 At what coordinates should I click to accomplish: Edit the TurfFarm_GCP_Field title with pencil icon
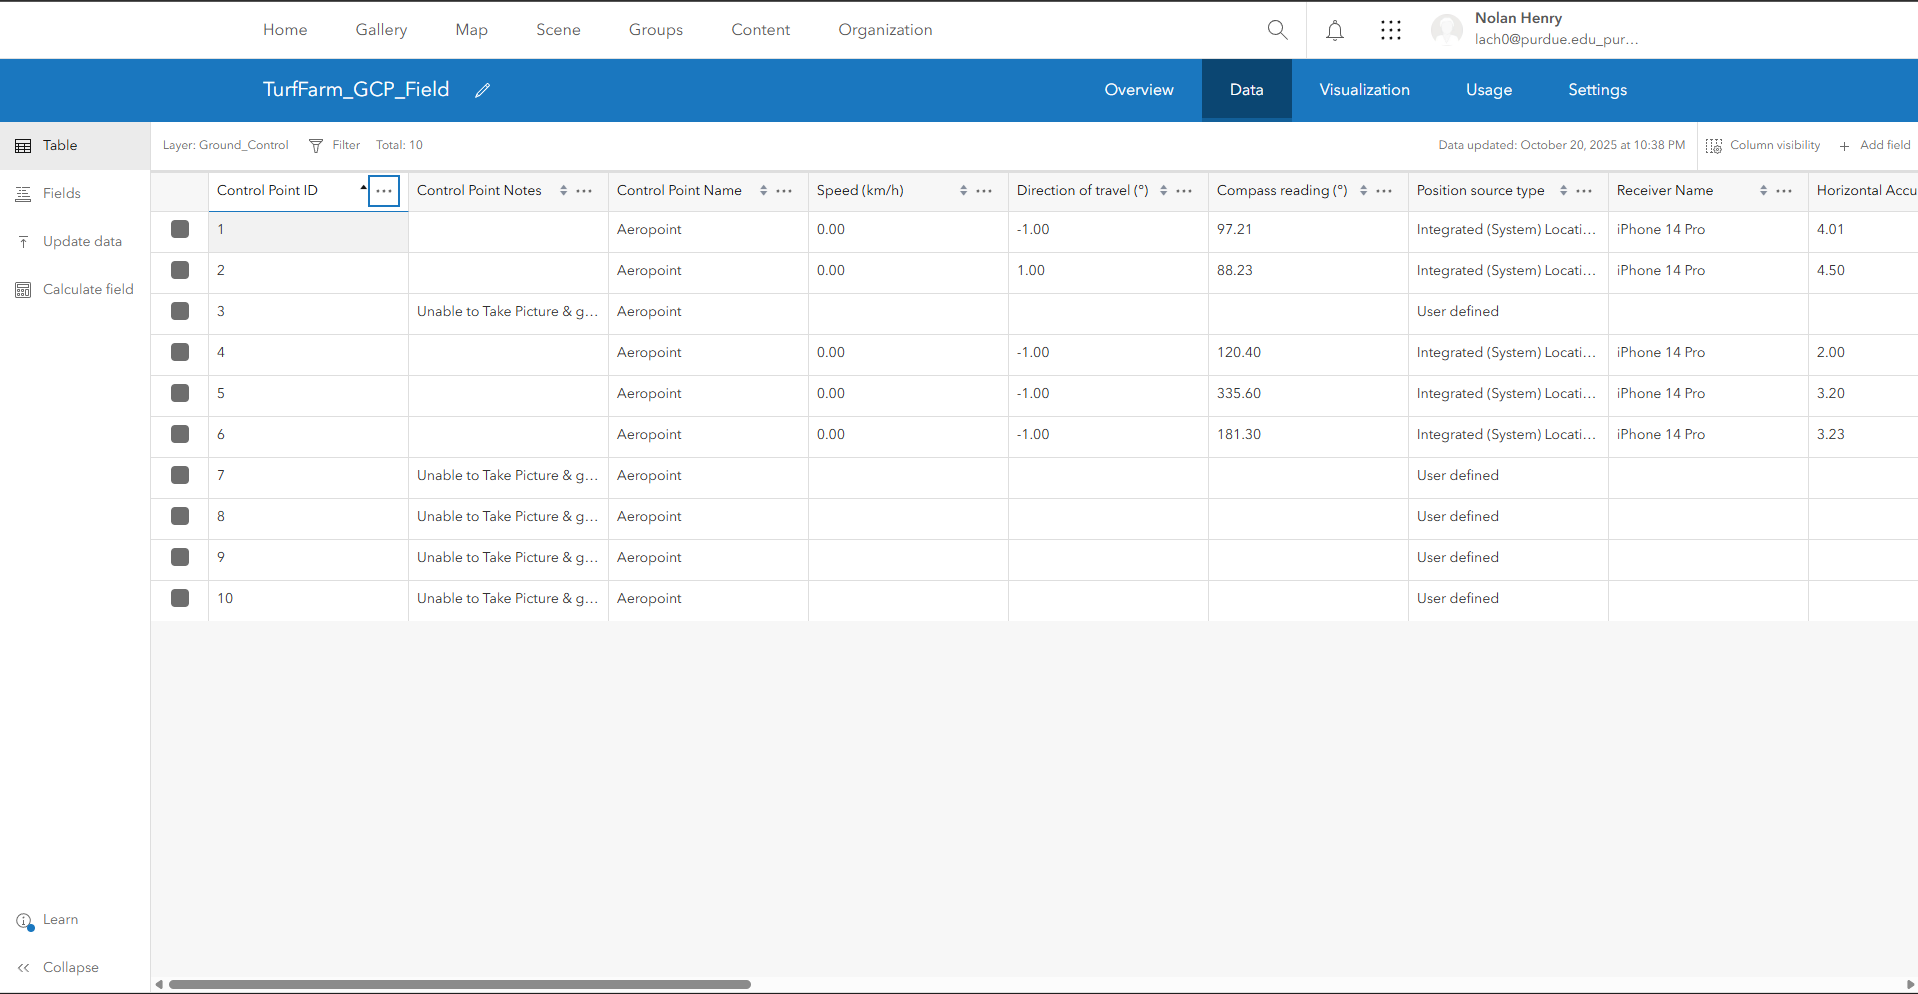coord(483,90)
